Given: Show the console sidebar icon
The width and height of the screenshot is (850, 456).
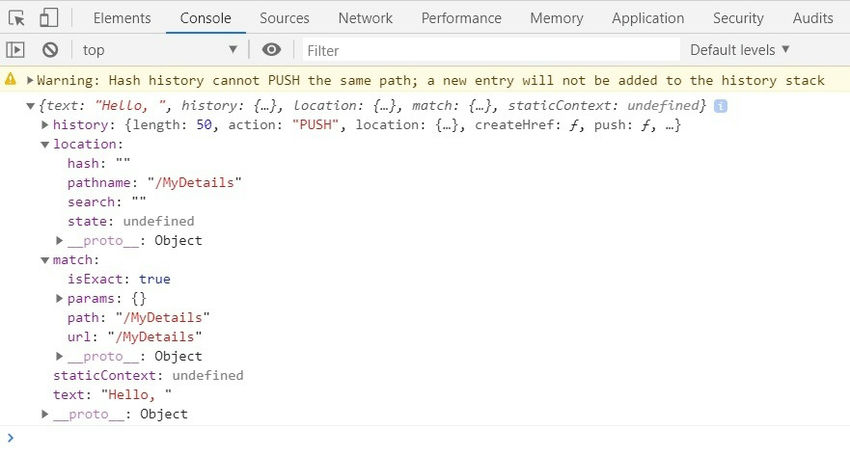Looking at the screenshot, I should pos(15,50).
